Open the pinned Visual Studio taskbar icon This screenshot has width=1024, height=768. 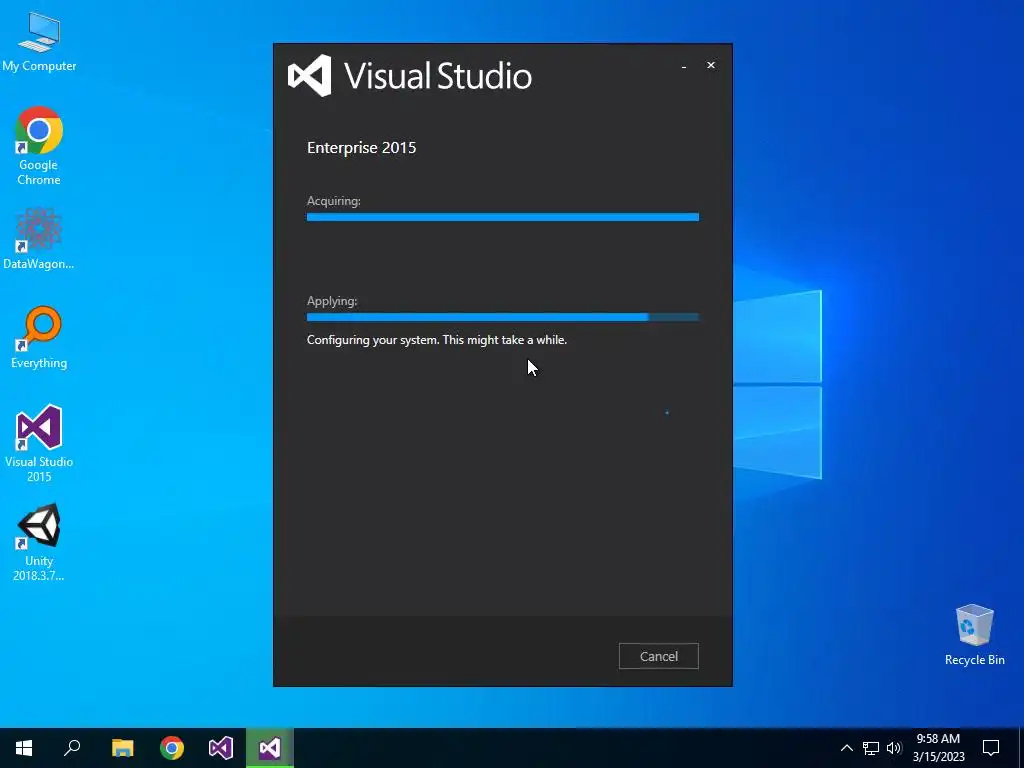point(221,748)
